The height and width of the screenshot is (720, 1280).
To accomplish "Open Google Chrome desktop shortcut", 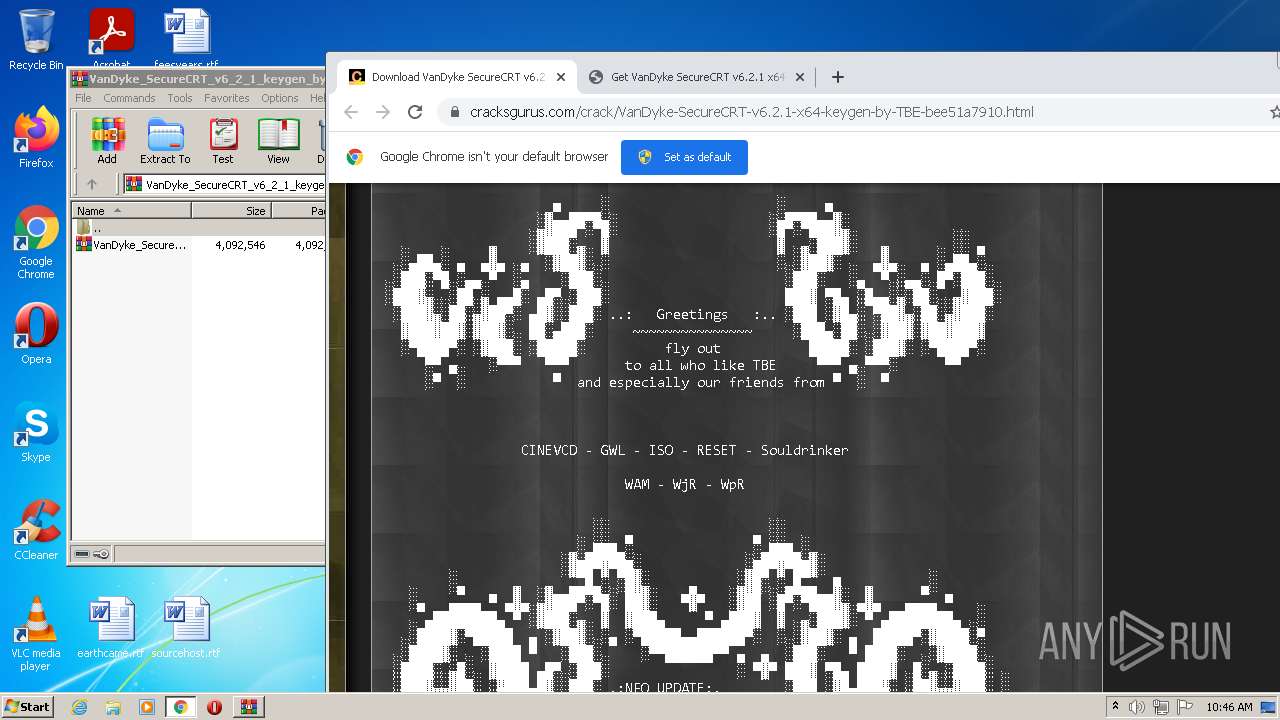I will click(x=36, y=242).
